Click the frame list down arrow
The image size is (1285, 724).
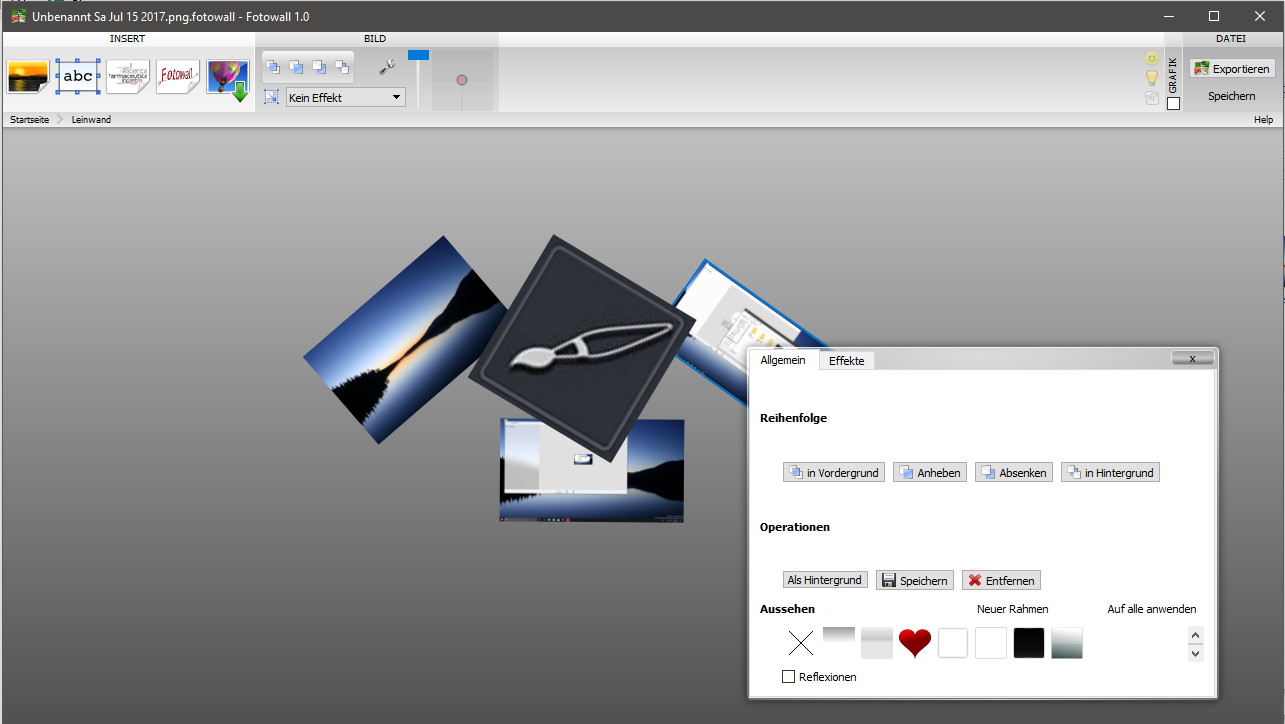[1196, 653]
